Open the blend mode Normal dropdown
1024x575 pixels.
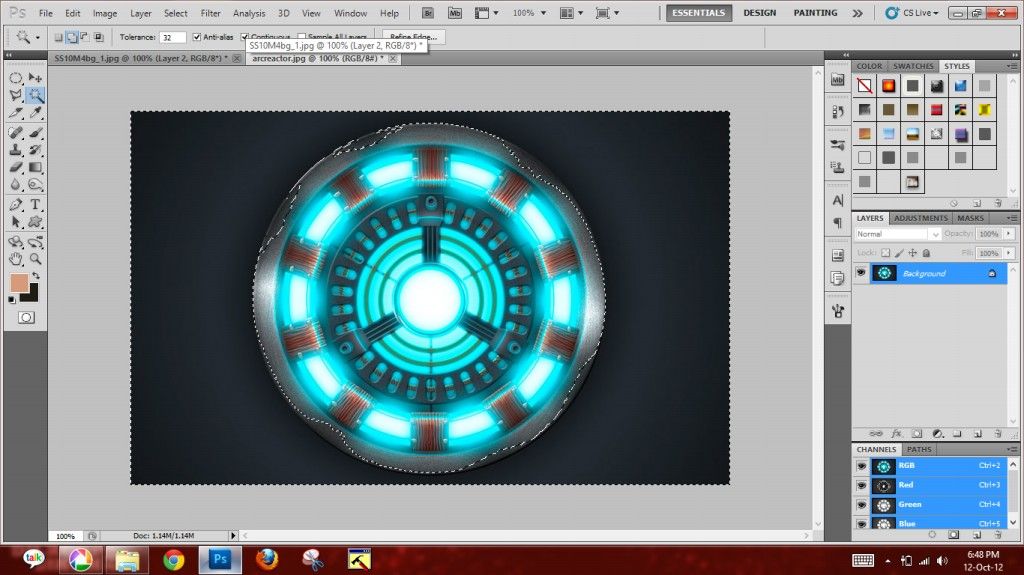click(x=898, y=234)
